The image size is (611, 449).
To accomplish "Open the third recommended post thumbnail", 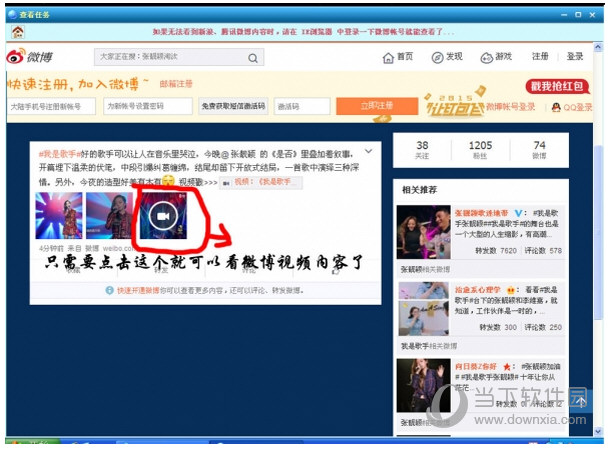I will click(424, 385).
